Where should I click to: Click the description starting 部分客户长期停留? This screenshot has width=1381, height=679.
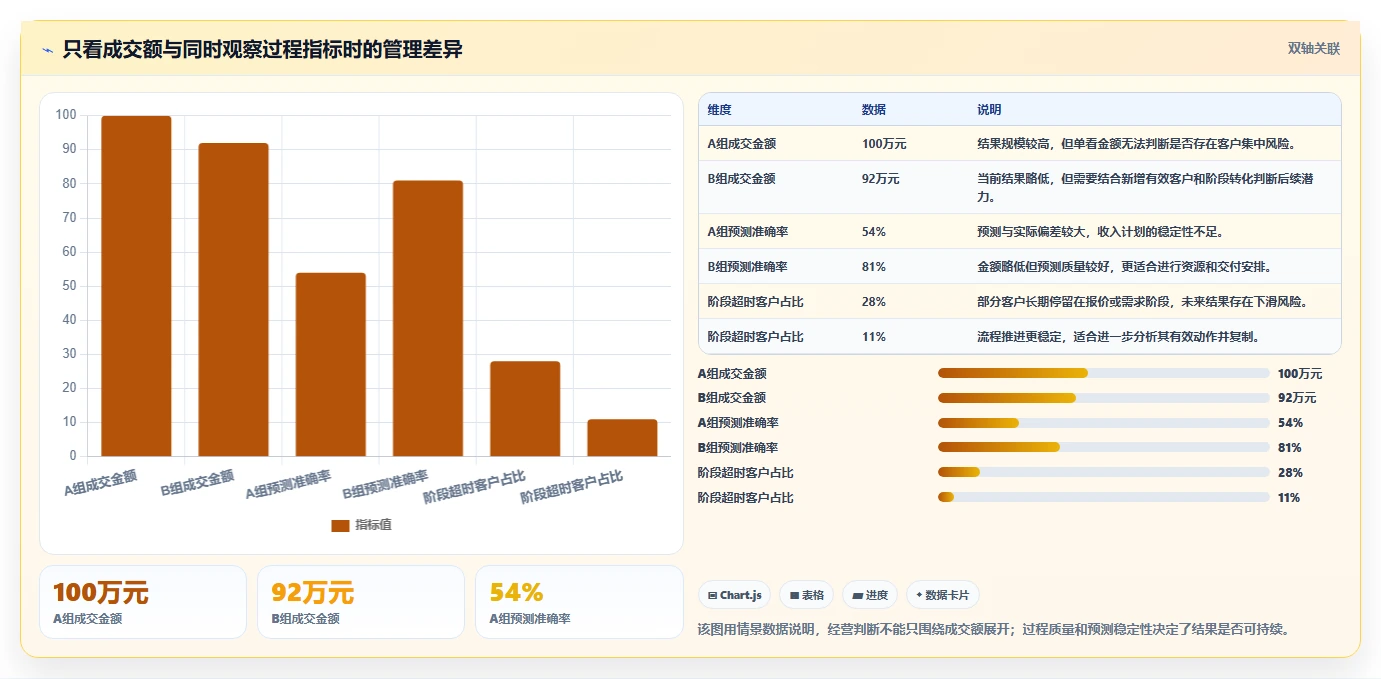(x=1143, y=302)
